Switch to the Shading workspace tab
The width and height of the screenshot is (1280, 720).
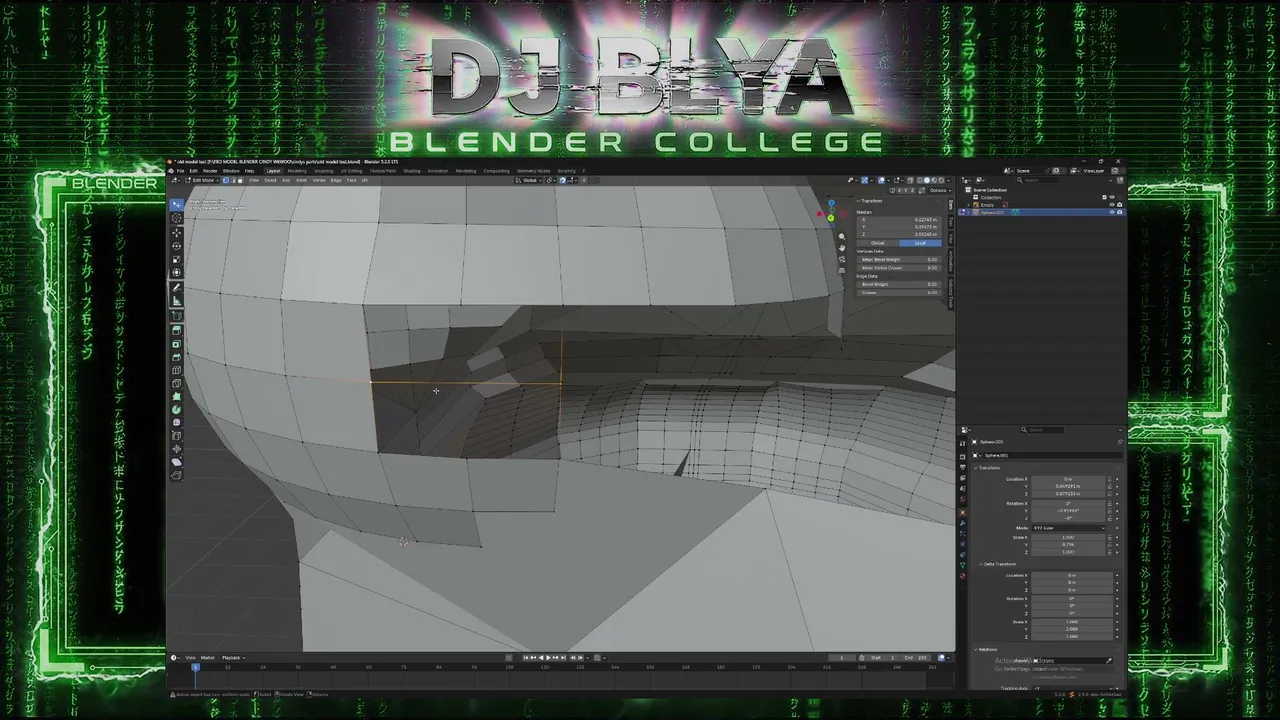411,170
